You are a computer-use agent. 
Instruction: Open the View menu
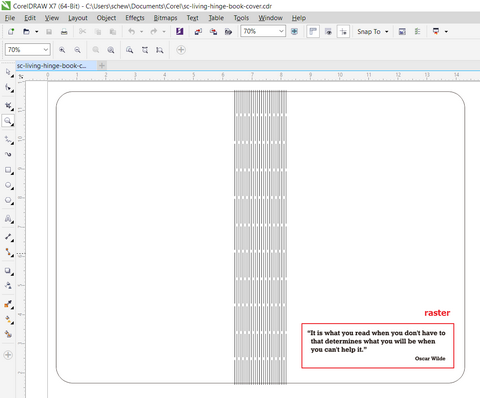52,18
